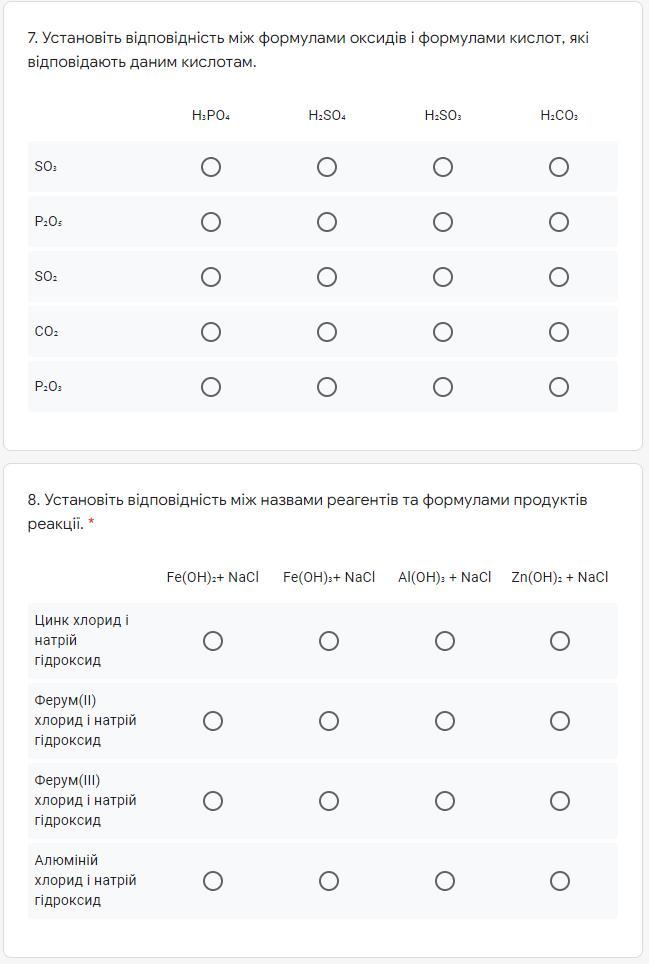Choose Fe(OH)₃ + NaCl for Ферум(III) хлорид row
Image resolution: width=649 pixels, height=964 pixels.
329,801
